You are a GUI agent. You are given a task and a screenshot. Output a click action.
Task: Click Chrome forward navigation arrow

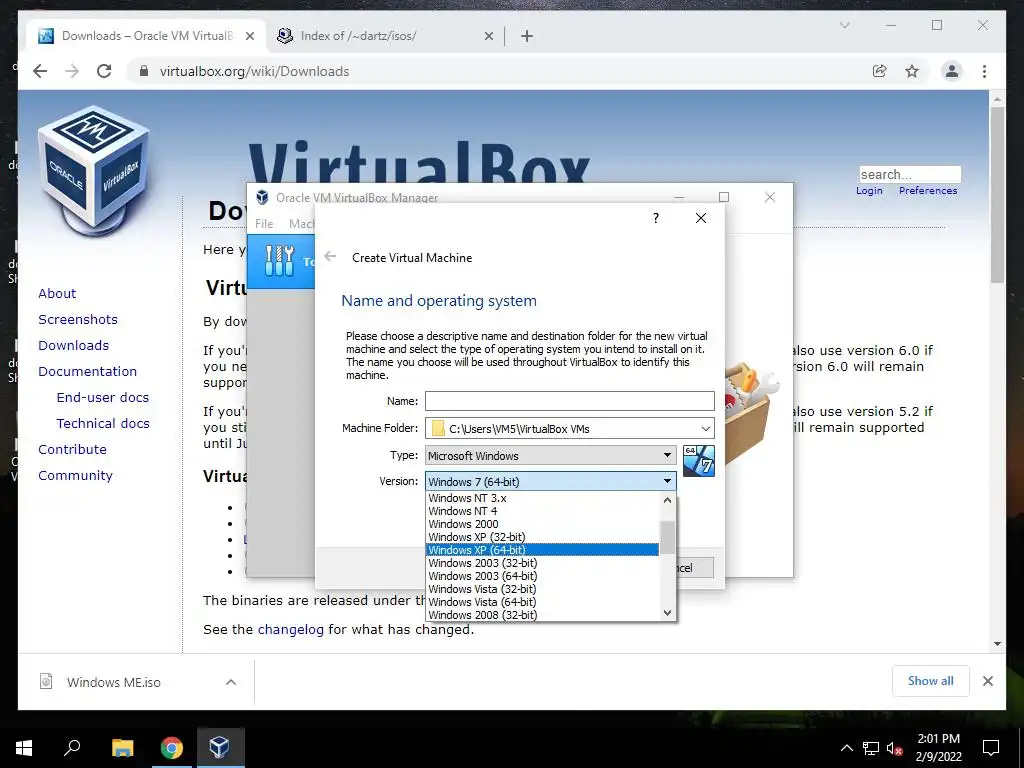[72, 71]
